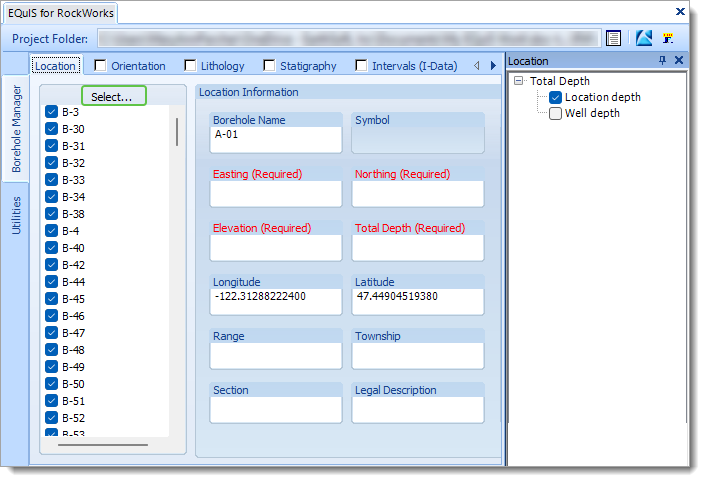This screenshot has width=705, height=482.
Task: Click the Project Folder path field
Action: (x=349, y=39)
